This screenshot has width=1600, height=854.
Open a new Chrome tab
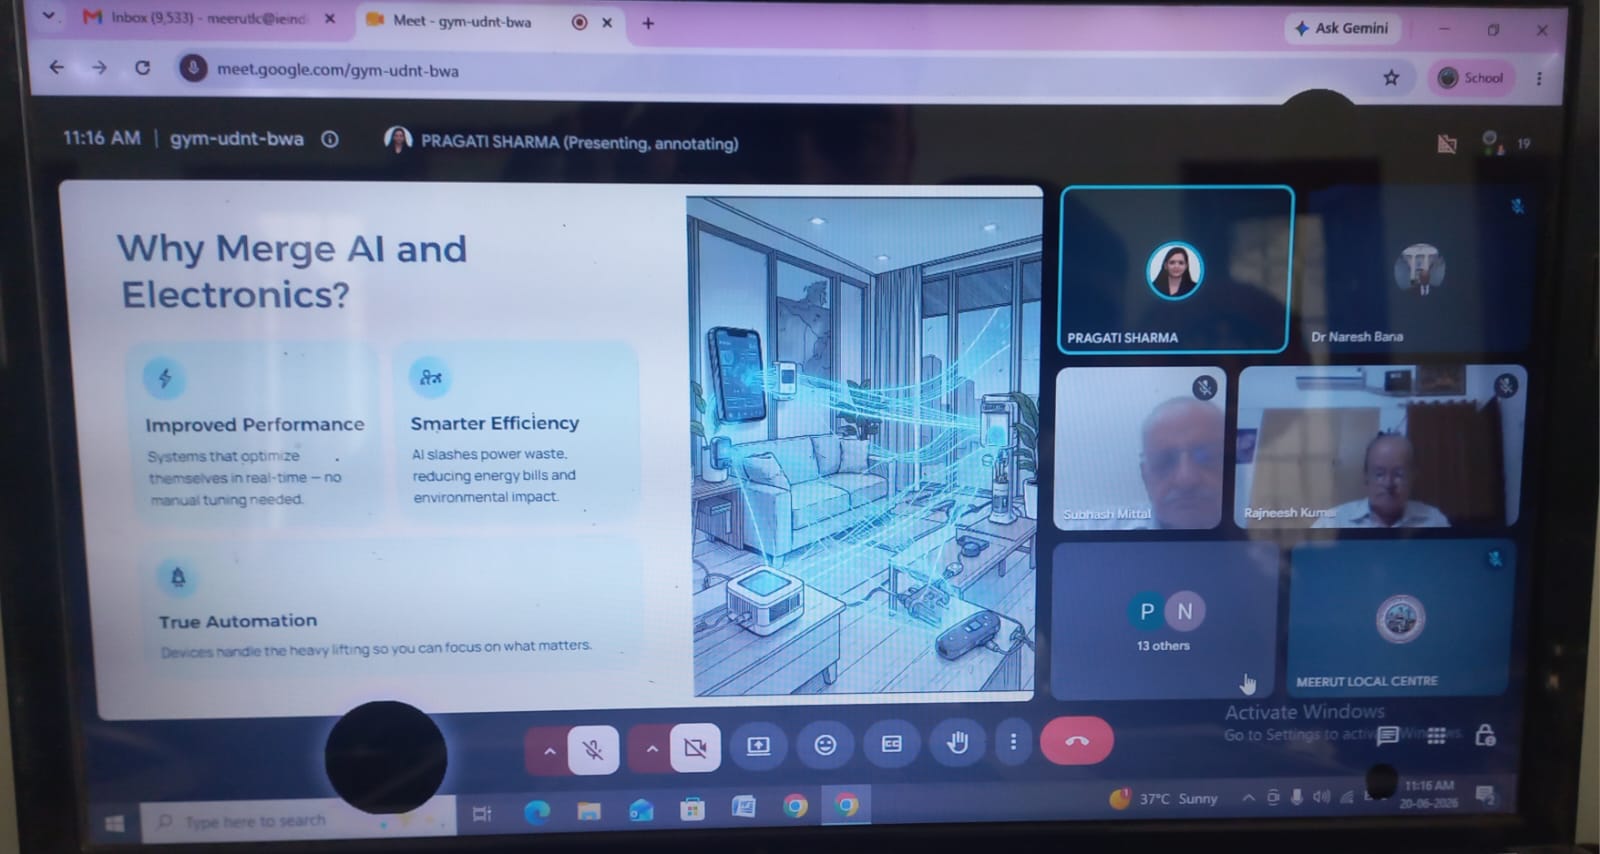coord(648,23)
